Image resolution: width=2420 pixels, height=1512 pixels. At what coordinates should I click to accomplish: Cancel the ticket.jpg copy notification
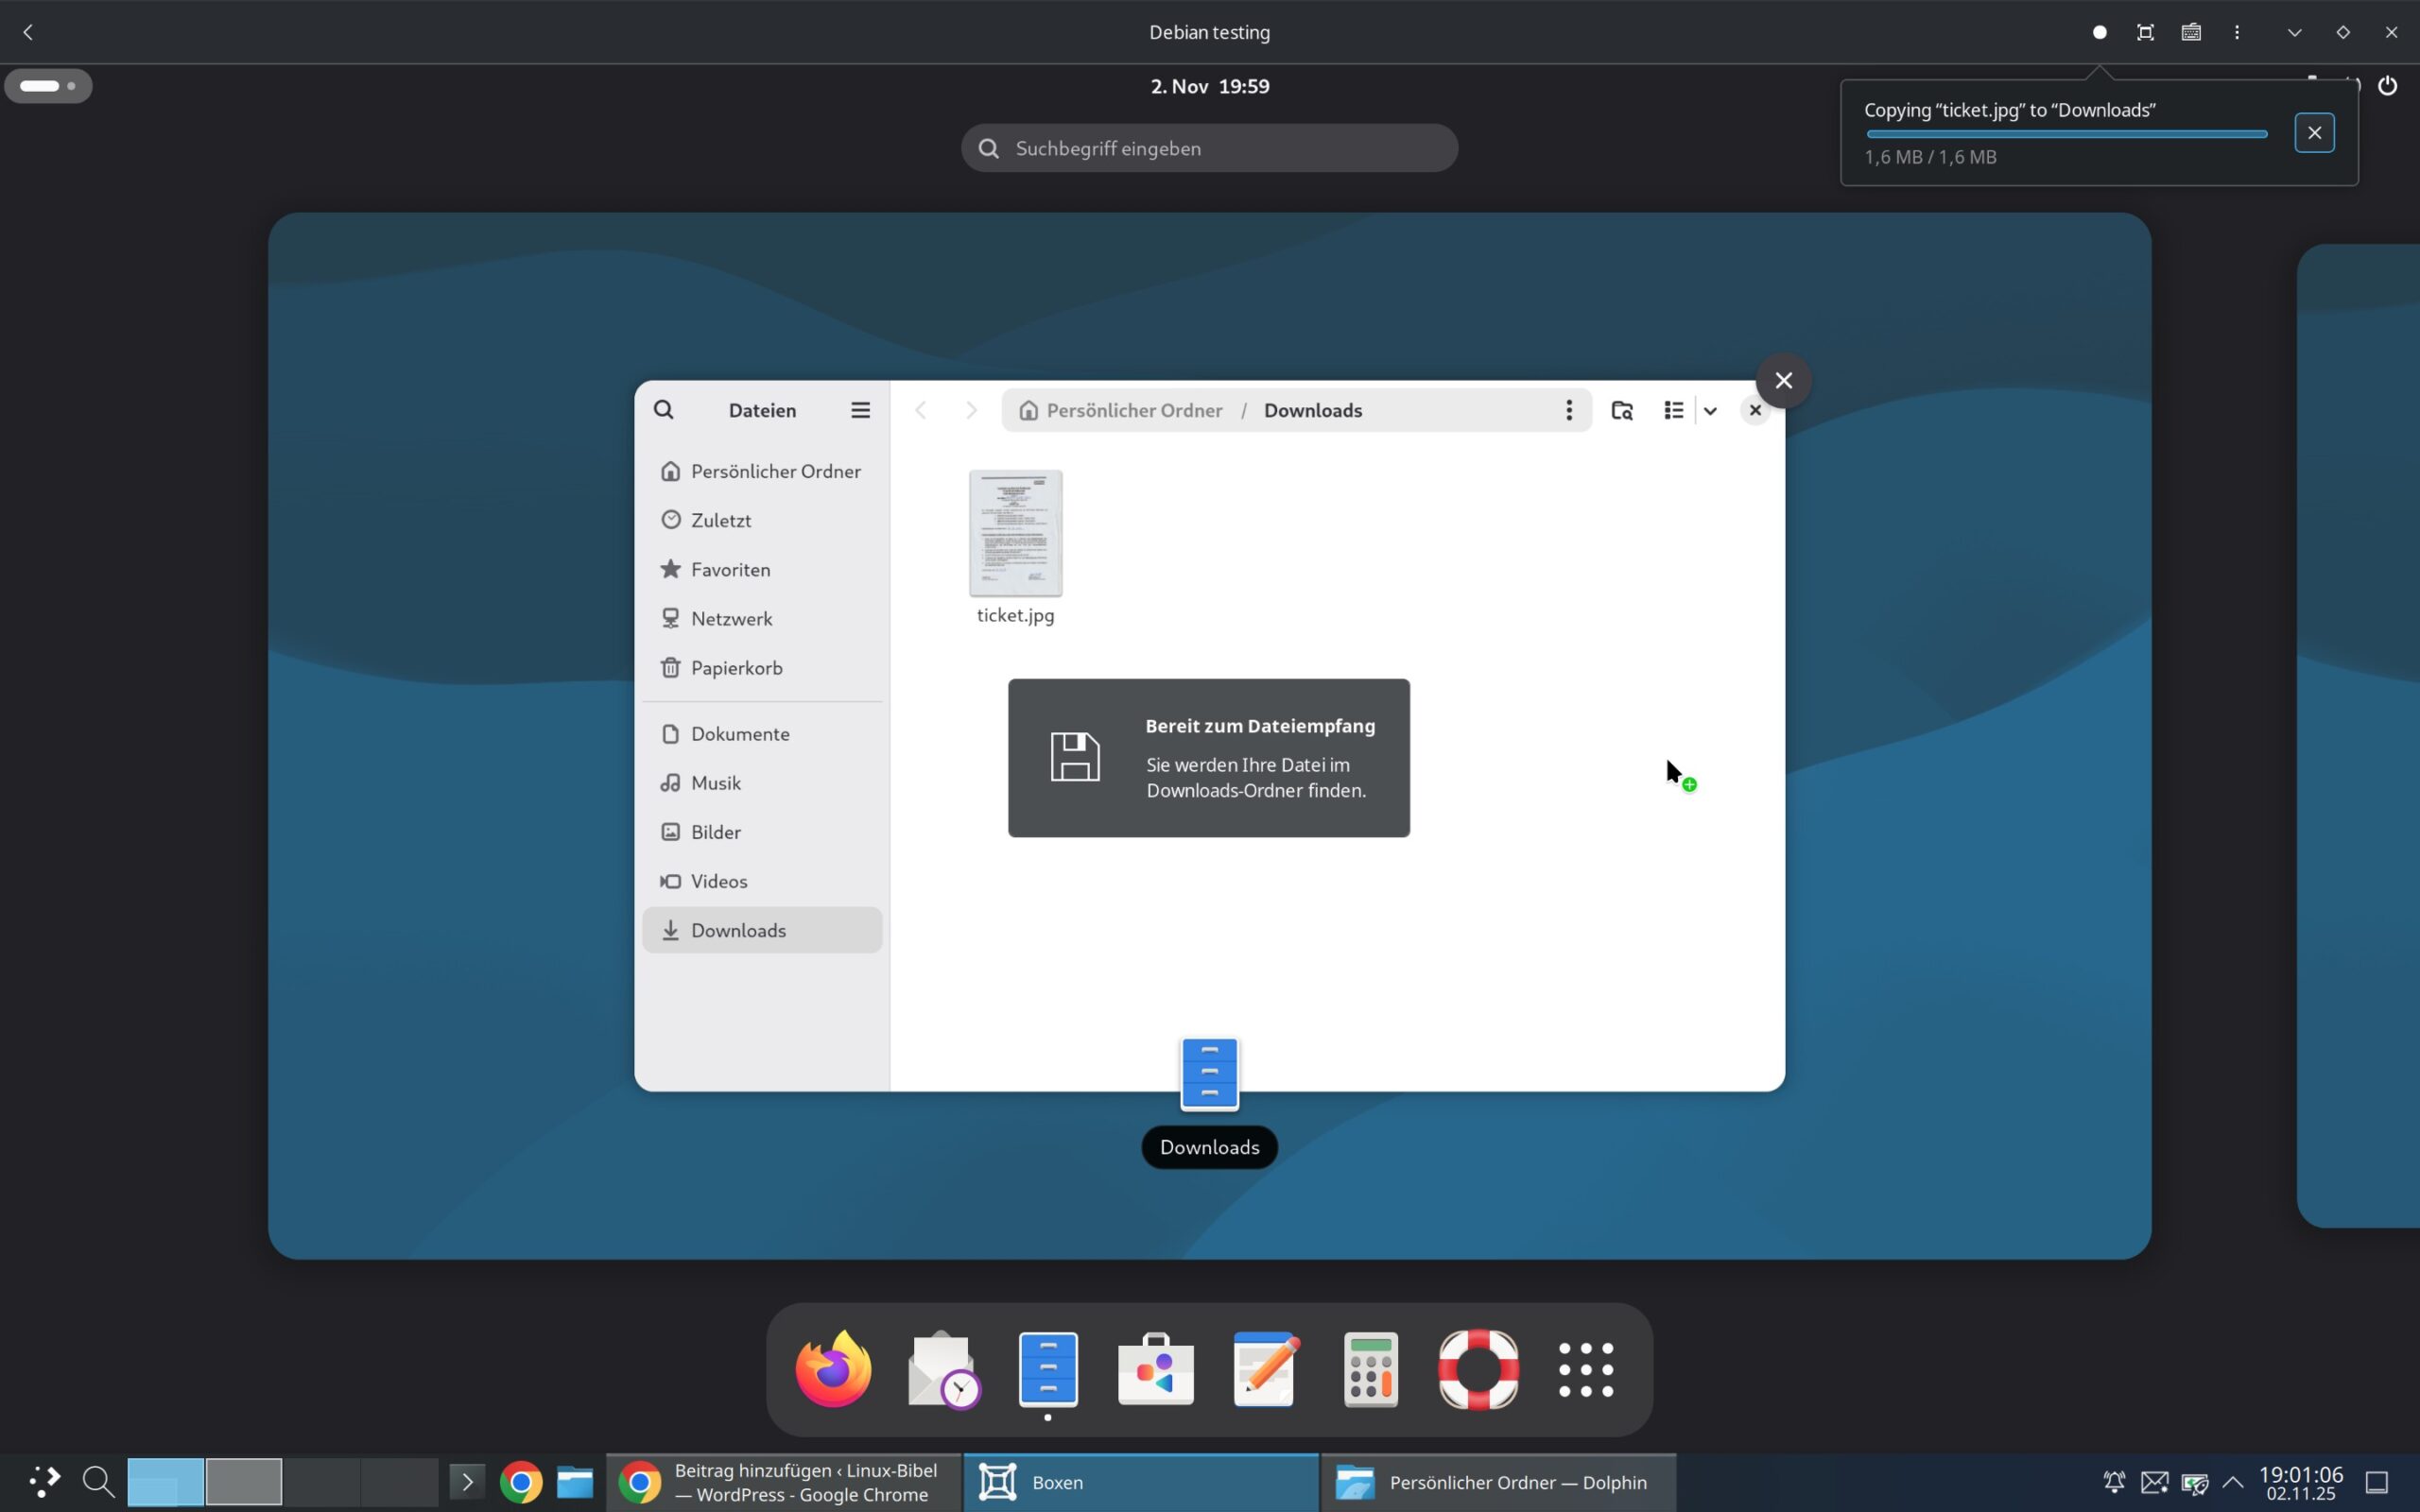[x=2314, y=133]
